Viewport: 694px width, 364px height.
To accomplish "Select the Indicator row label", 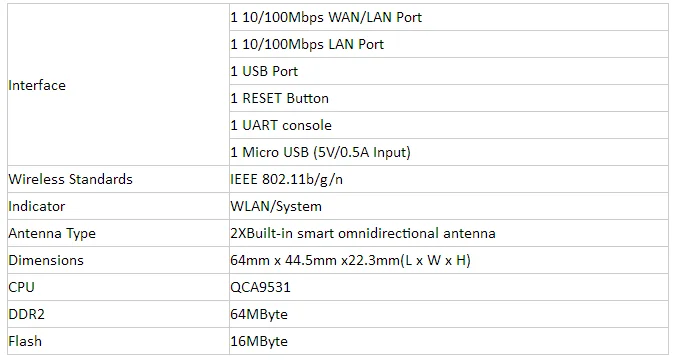I will 37,206.
